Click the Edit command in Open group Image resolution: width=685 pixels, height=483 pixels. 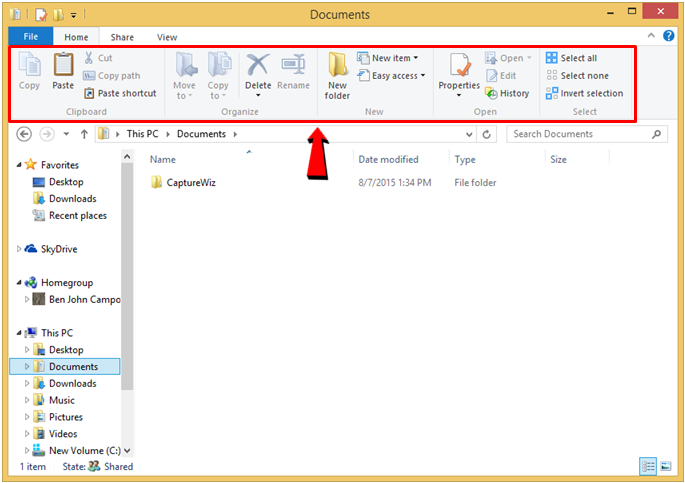coord(502,76)
